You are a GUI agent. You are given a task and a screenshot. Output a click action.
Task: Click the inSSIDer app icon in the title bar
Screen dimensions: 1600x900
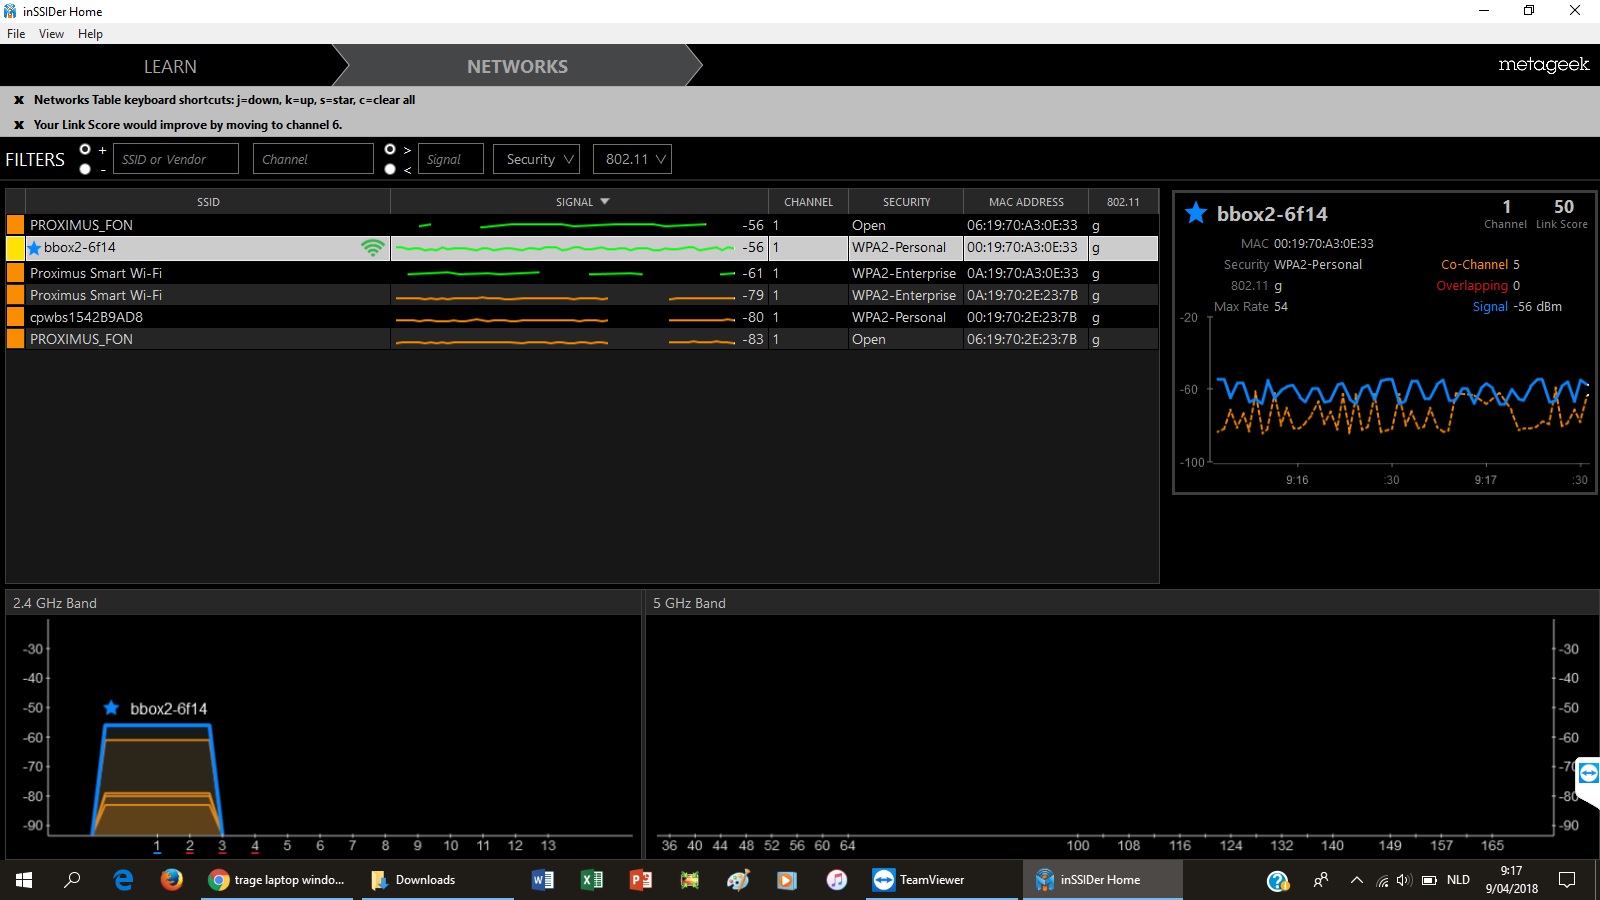[x=10, y=11]
